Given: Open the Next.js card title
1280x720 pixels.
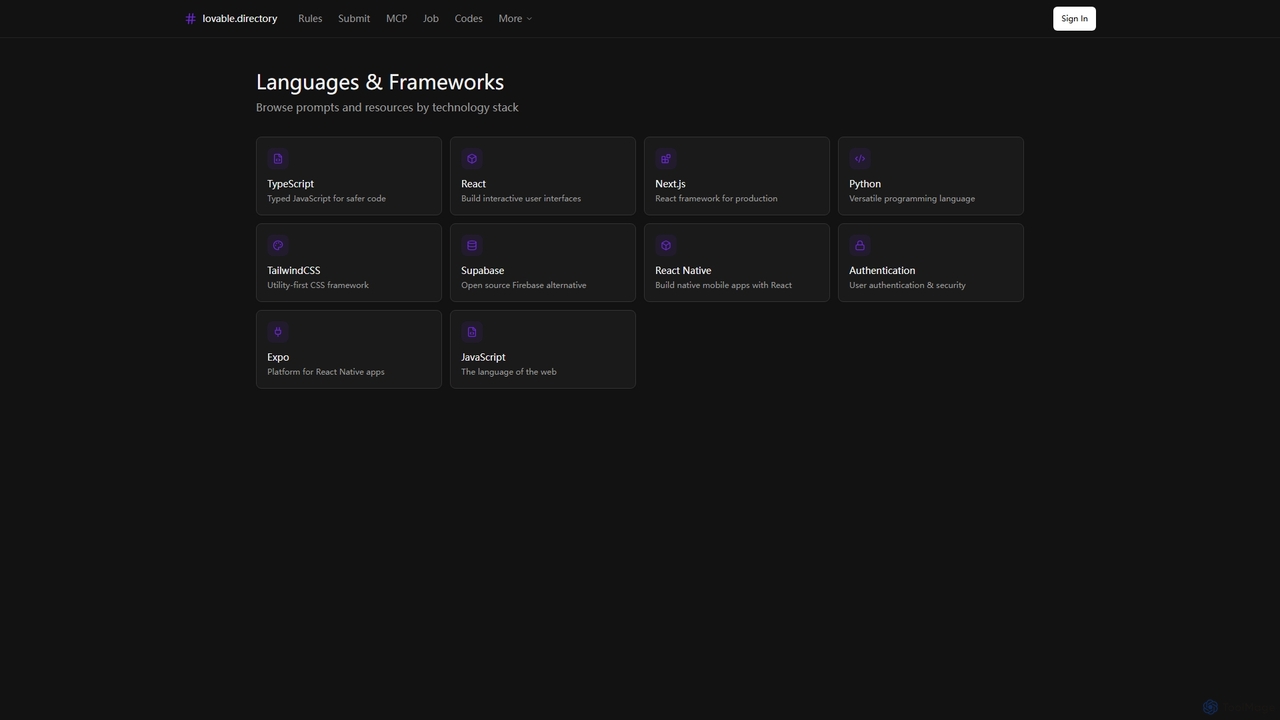Looking at the screenshot, I should coord(670,184).
